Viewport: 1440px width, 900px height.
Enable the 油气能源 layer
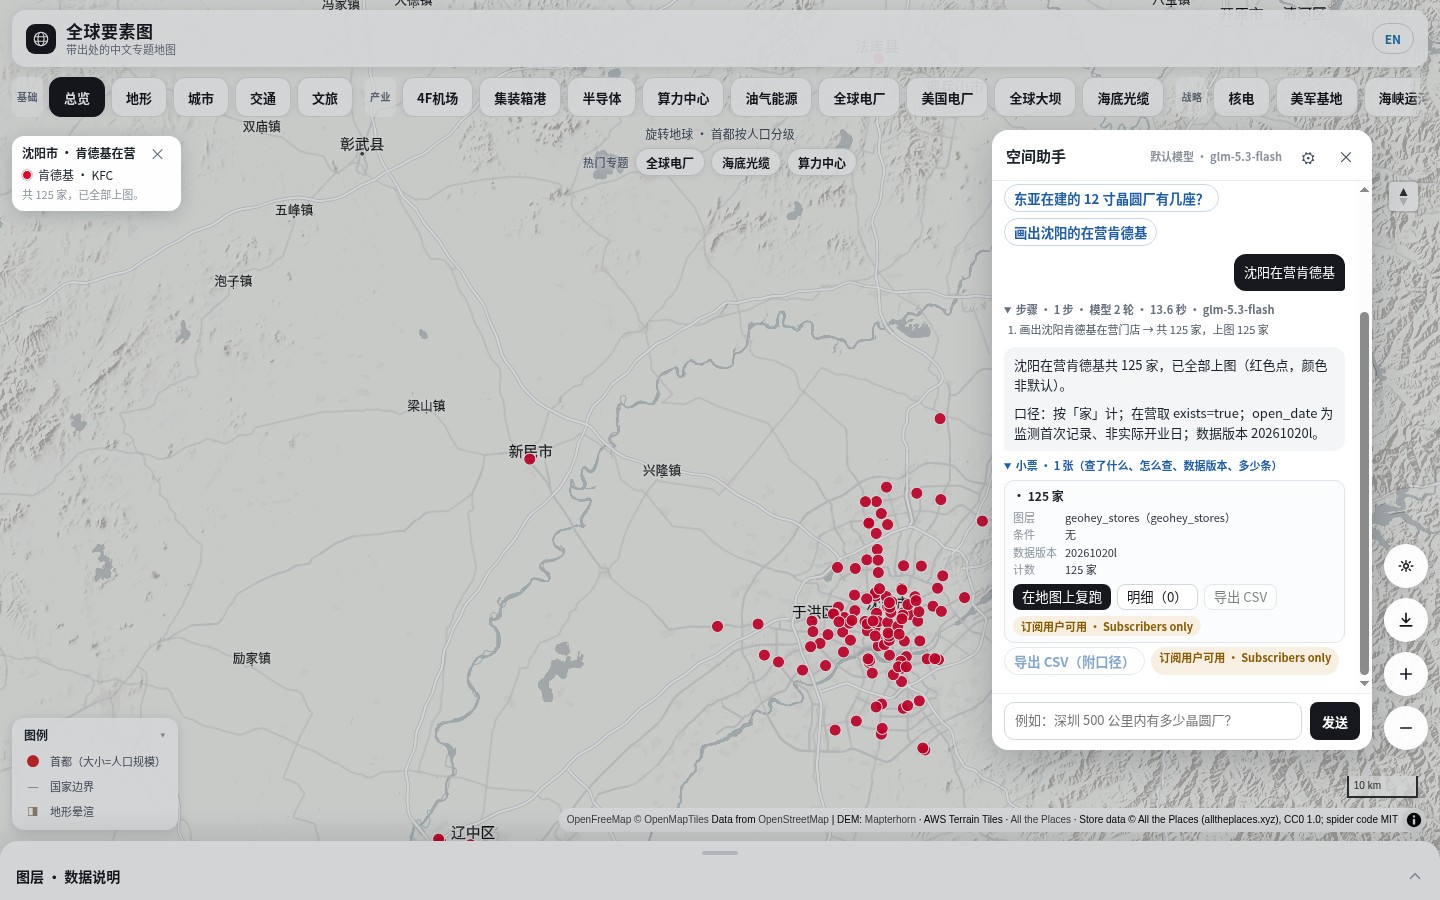[772, 98]
